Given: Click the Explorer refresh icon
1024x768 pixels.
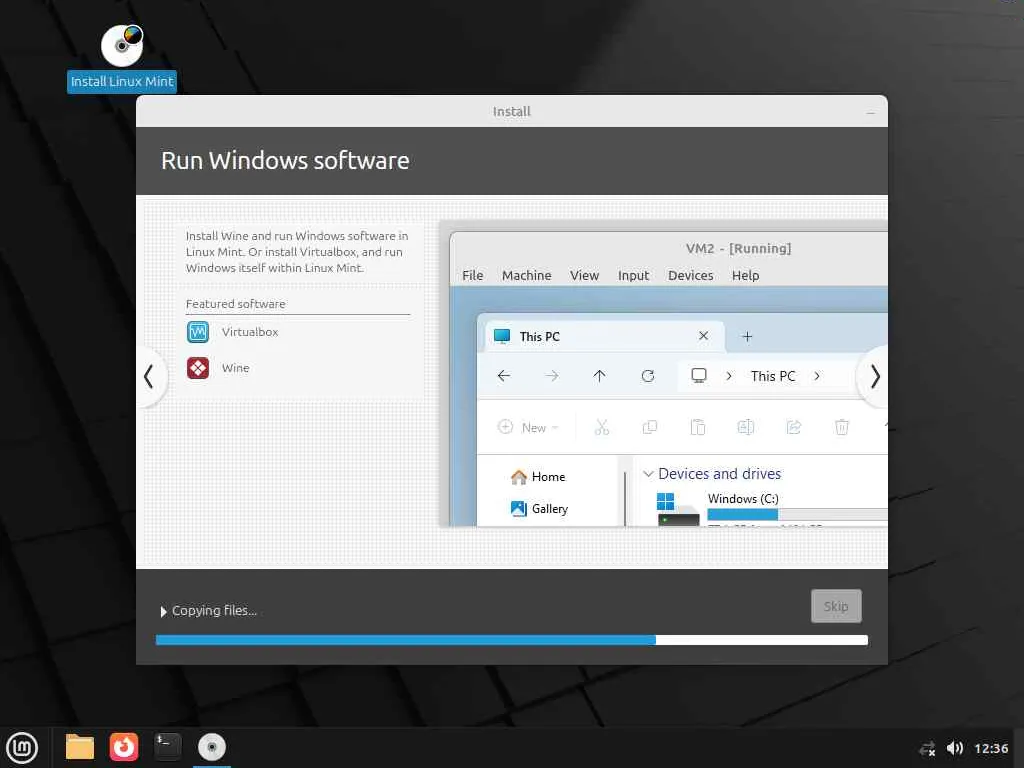Looking at the screenshot, I should [648, 376].
